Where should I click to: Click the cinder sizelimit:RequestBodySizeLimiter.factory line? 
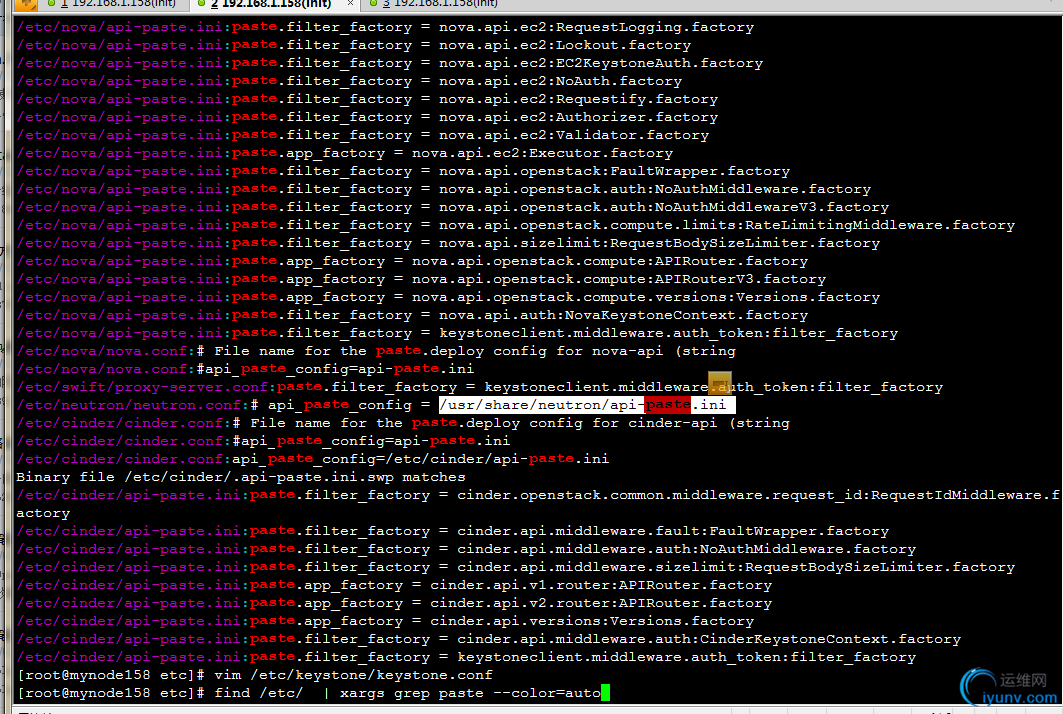pyautogui.click(x=515, y=567)
